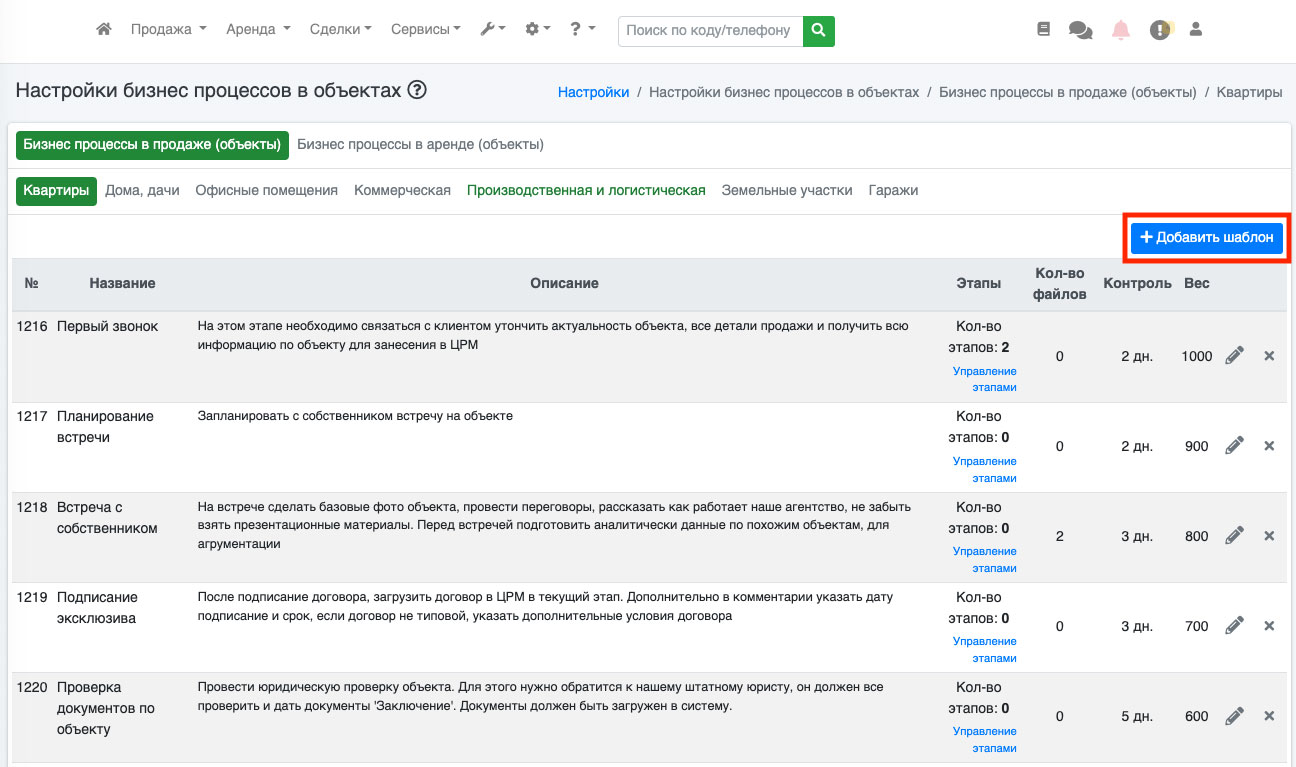Viewport: 1296px width, 767px height.
Task: Select the Дома, дачи tab
Action: pyautogui.click(x=142, y=190)
